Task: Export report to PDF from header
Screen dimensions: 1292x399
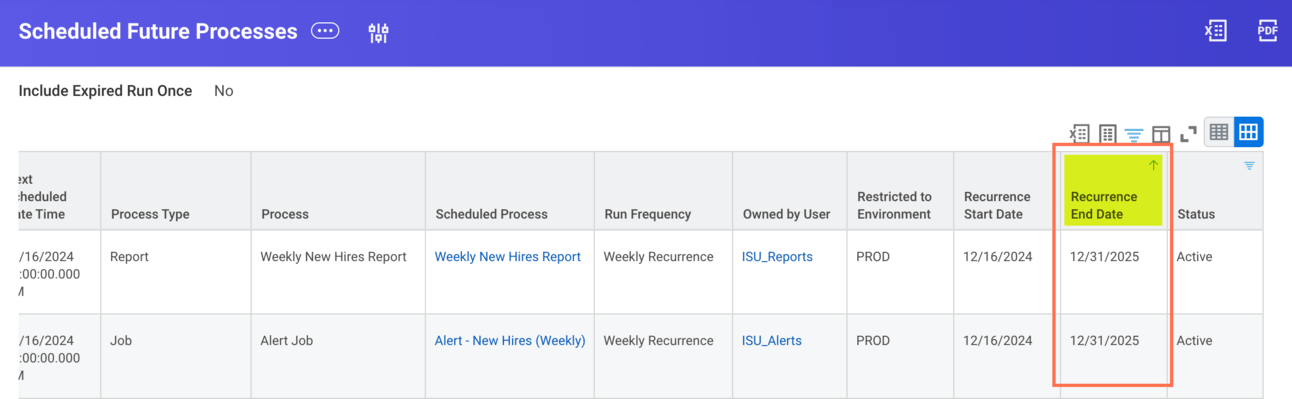Action: pos(1267,31)
